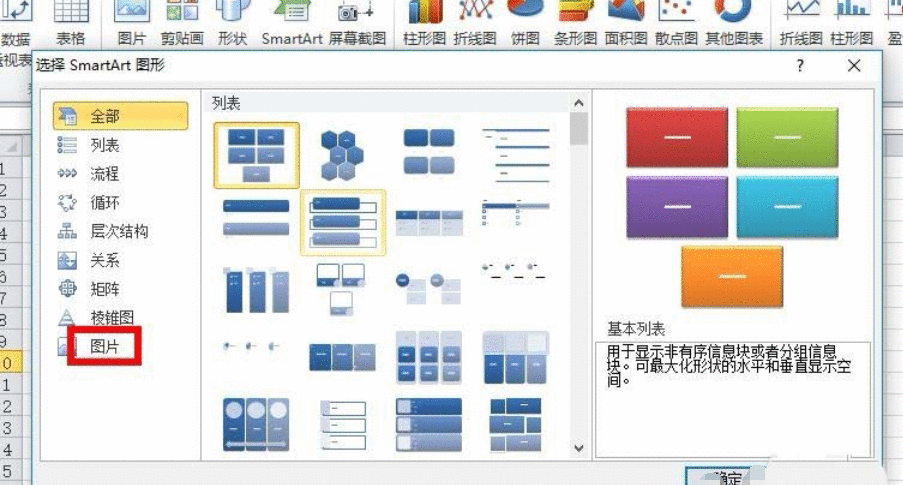This screenshot has width=903, height=485.
Task: Select the 全部 category in SmartArt dialog
Action: (x=120, y=116)
